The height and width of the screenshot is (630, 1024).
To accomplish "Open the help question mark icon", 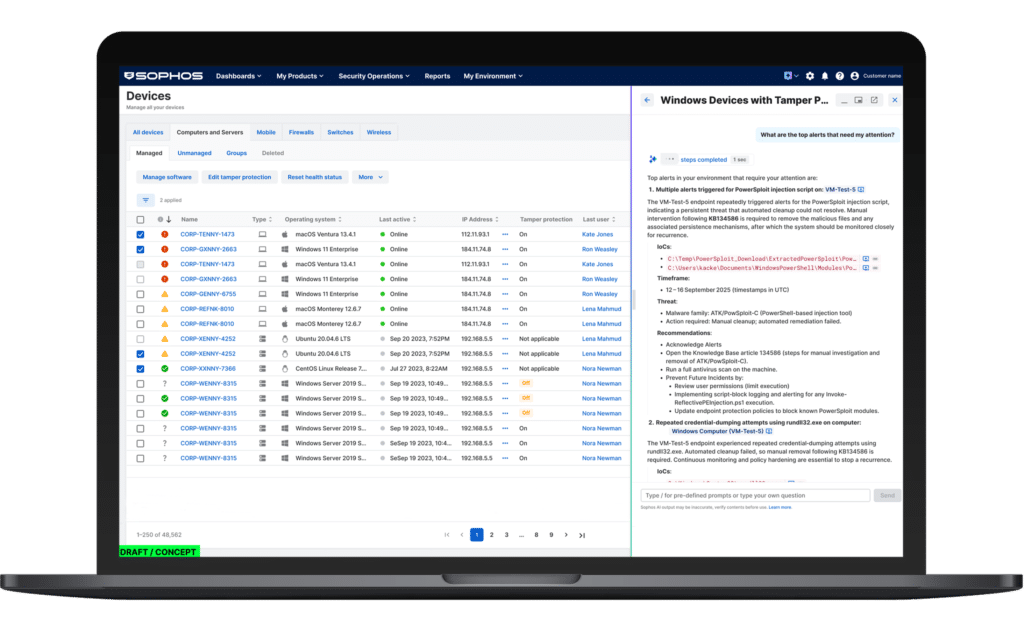I will coord(839,76).
